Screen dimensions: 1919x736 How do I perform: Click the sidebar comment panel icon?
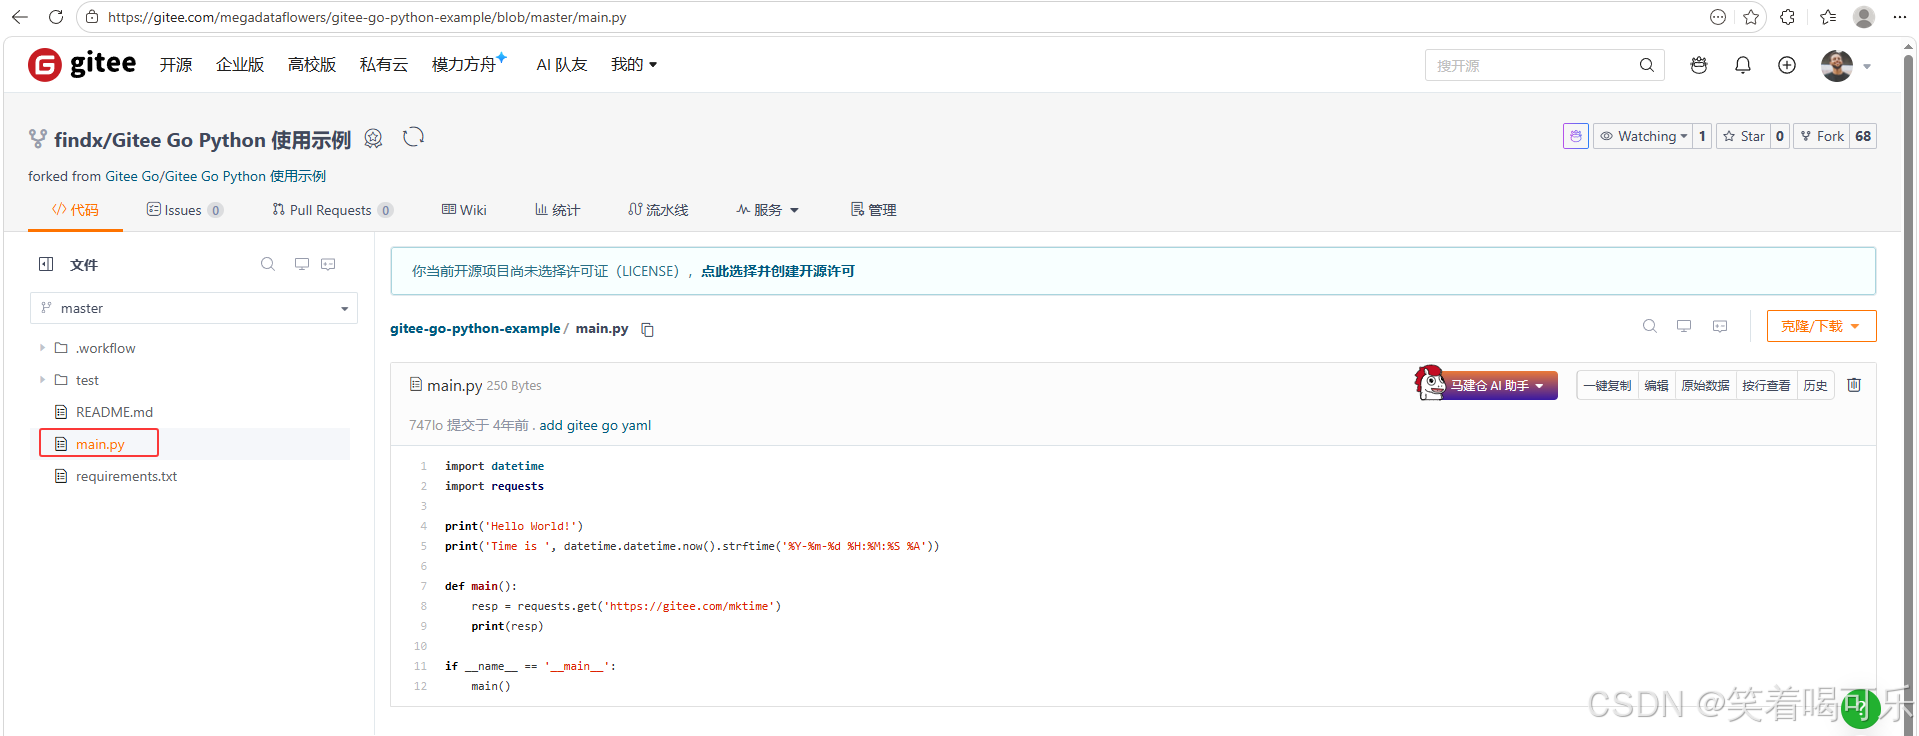tap(328, 264)
